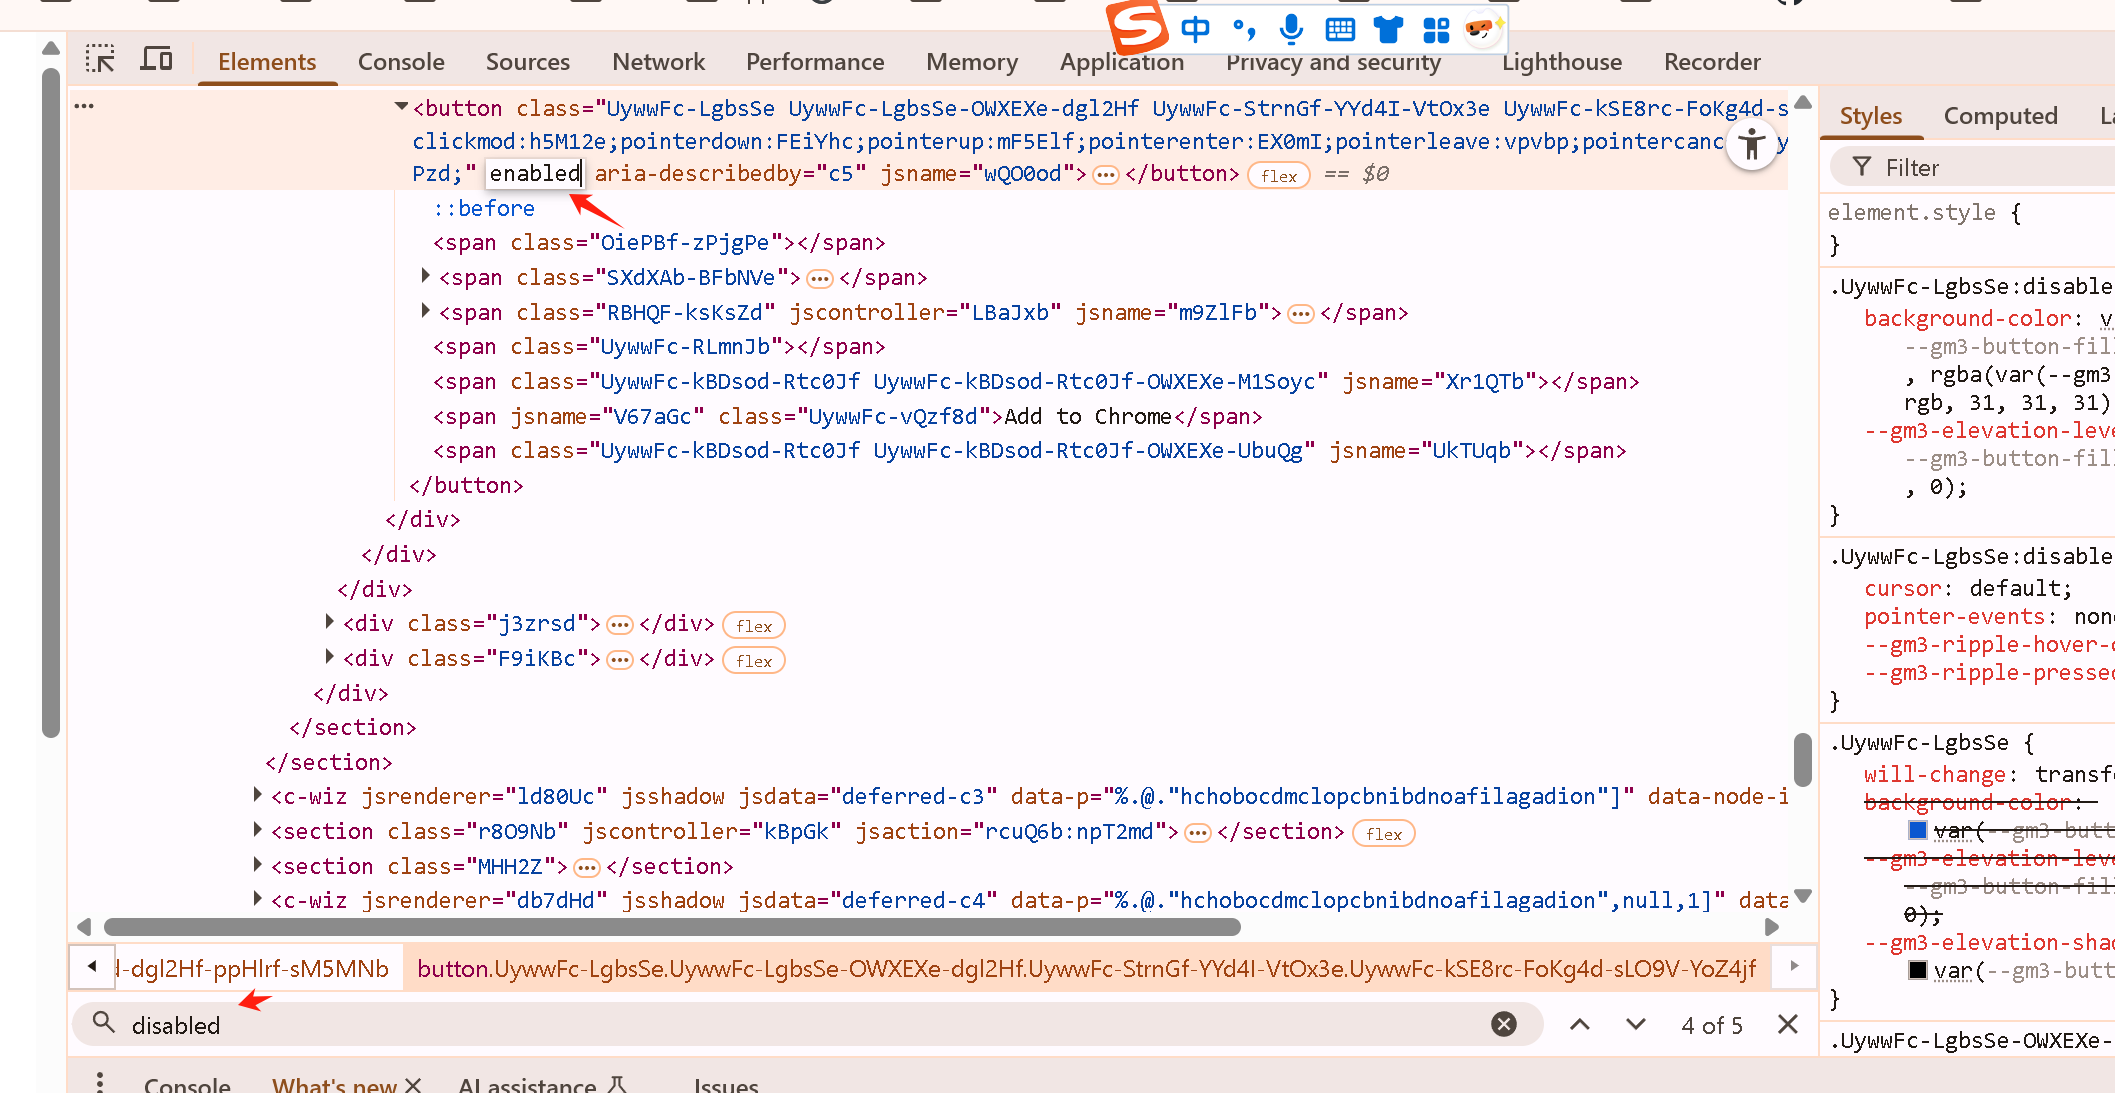Expand ellipsis in div F9iKBc
The image size is (2115, 1093).
(620, 660)
